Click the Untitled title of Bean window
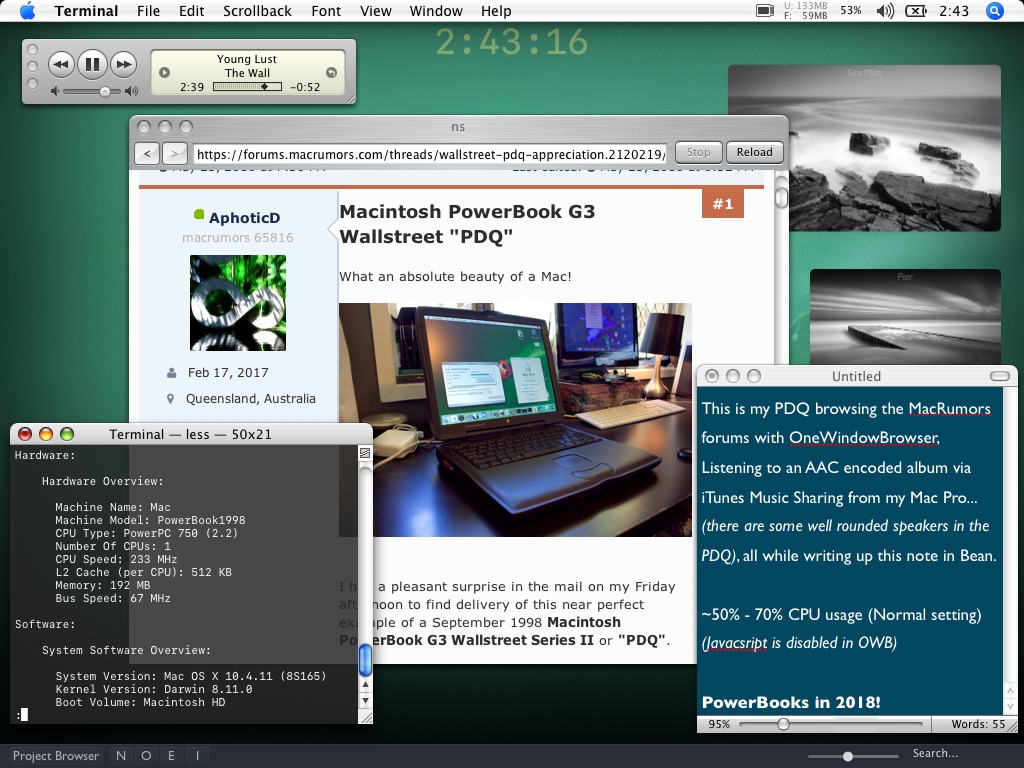Image resolution: width=1024 pixels, height=768 pixels. [x=856, y=376]
